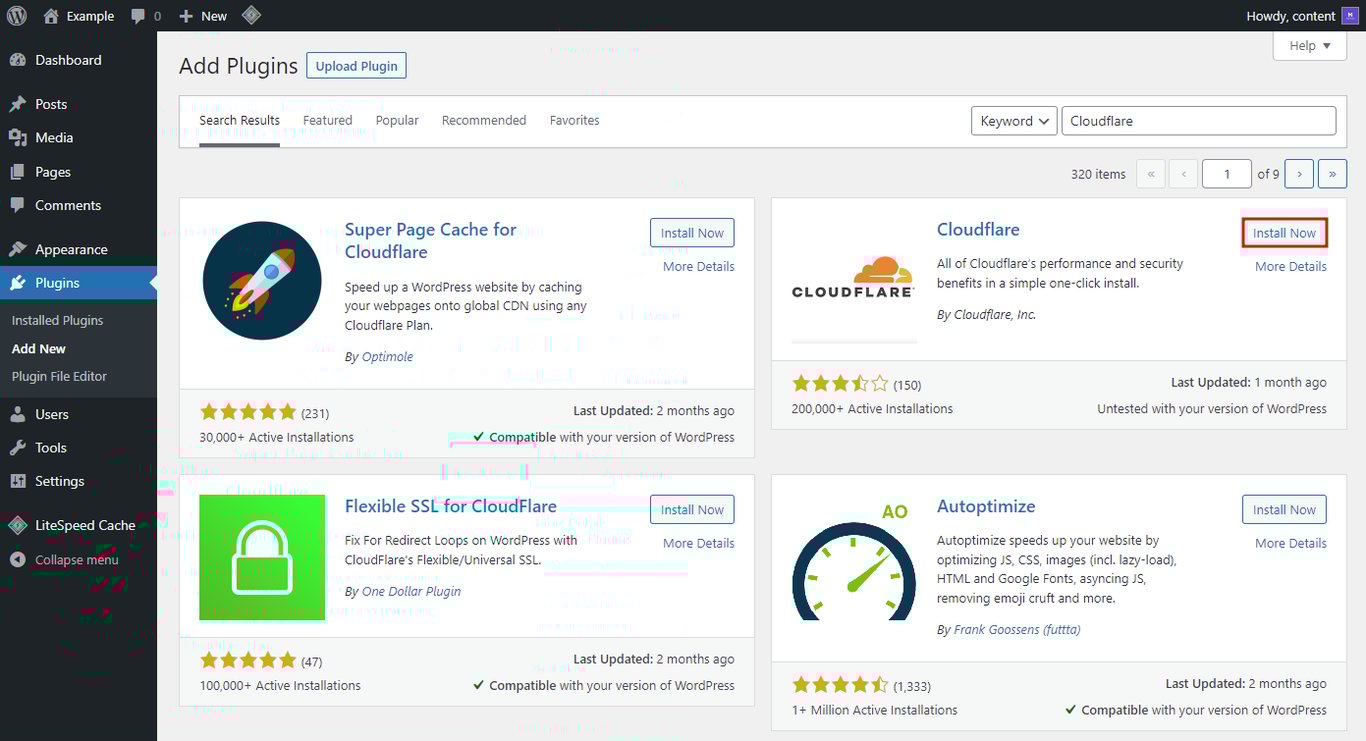
Task: Install the Cloudflare plugin
Action: click(1284, 232)
